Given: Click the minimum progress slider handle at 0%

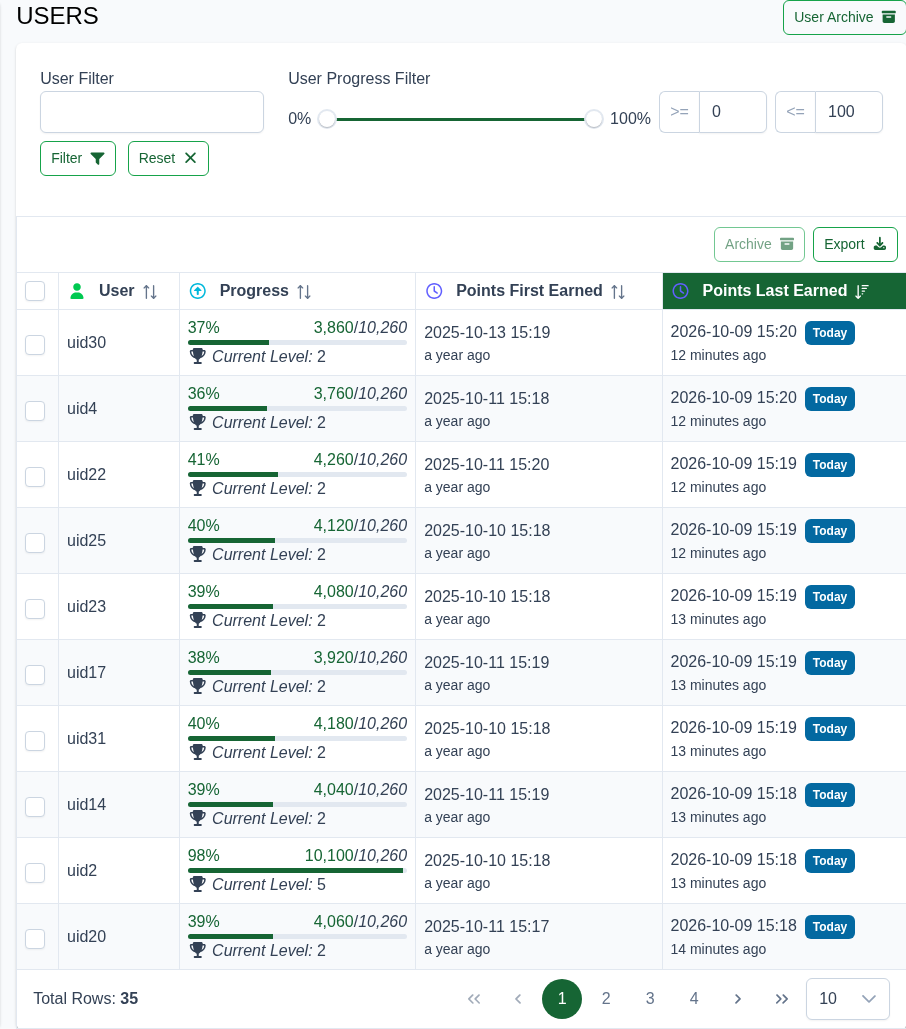Looking at the screenshot, I should pyautogui.click(x=327, y=119).
